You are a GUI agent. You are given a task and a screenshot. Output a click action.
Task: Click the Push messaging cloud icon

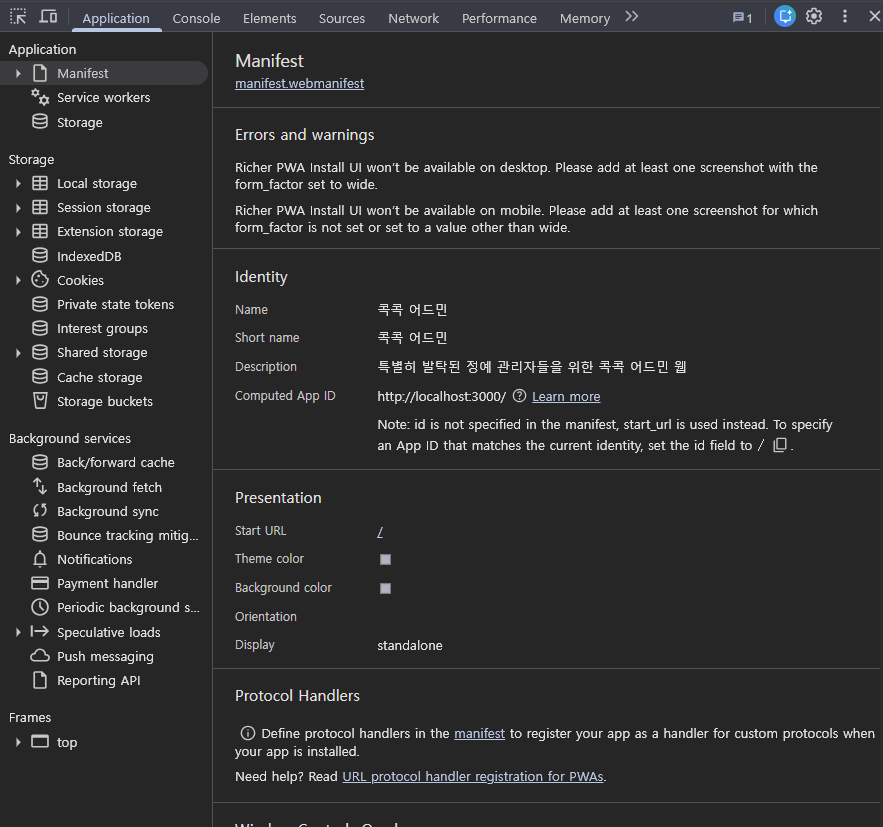click(x=40, y=656)
